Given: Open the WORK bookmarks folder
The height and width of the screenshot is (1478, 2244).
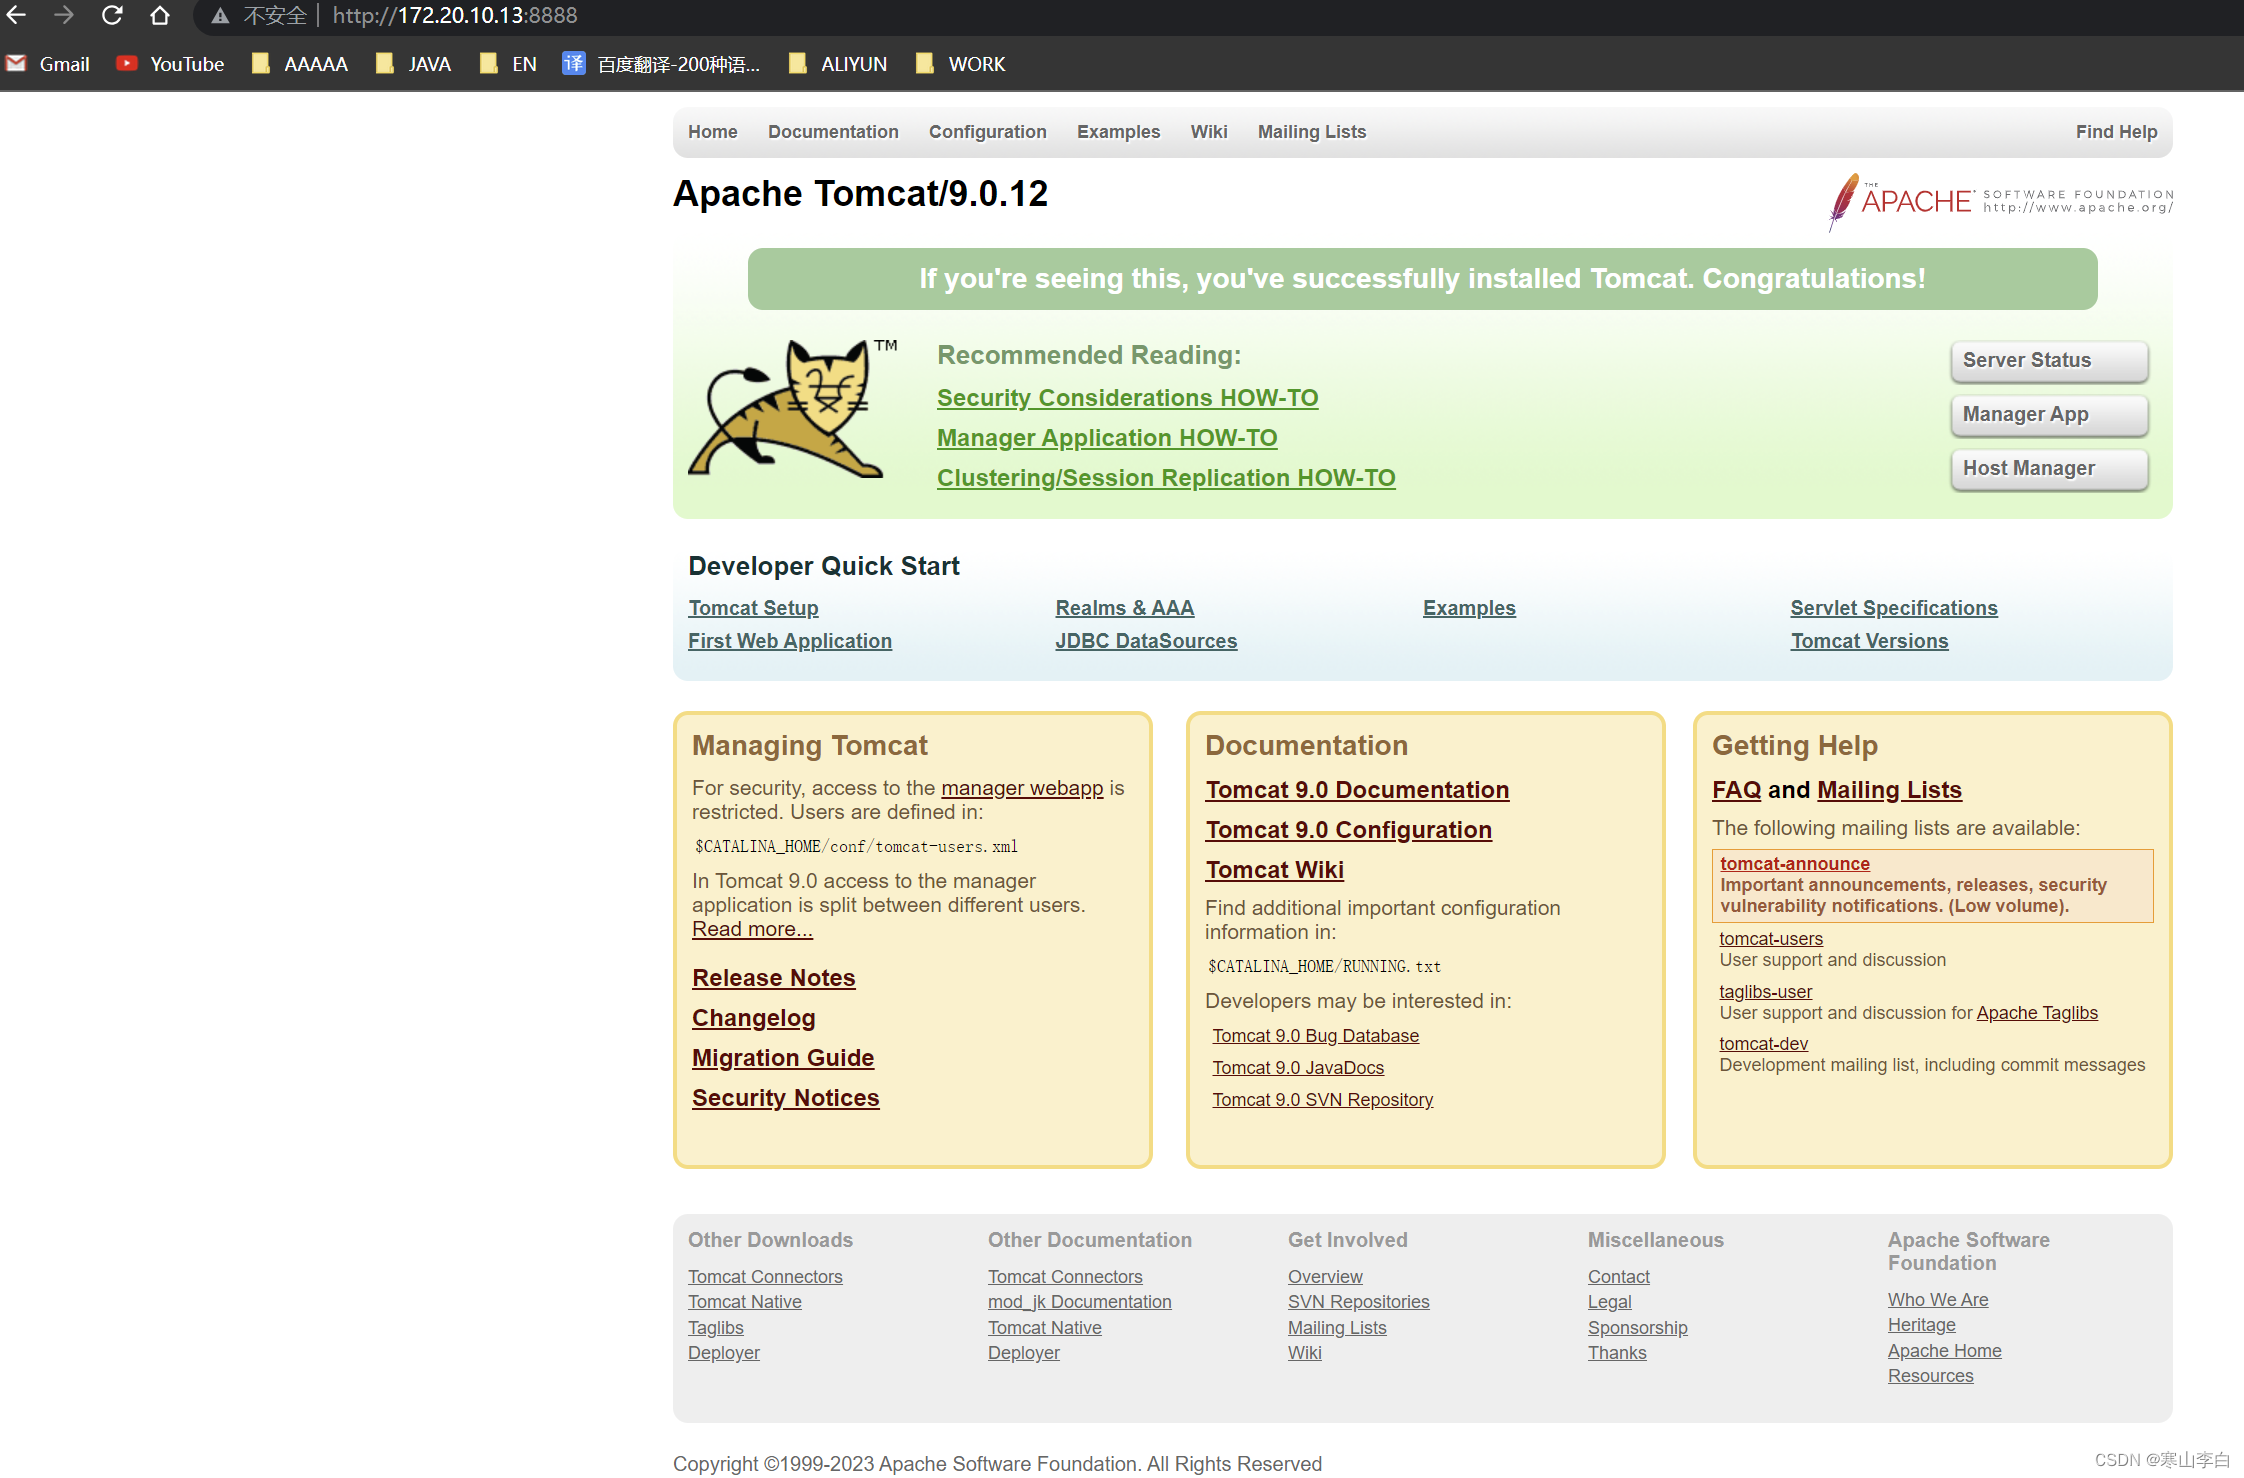Looking at the screenshot, I should (x=960, y=64).
